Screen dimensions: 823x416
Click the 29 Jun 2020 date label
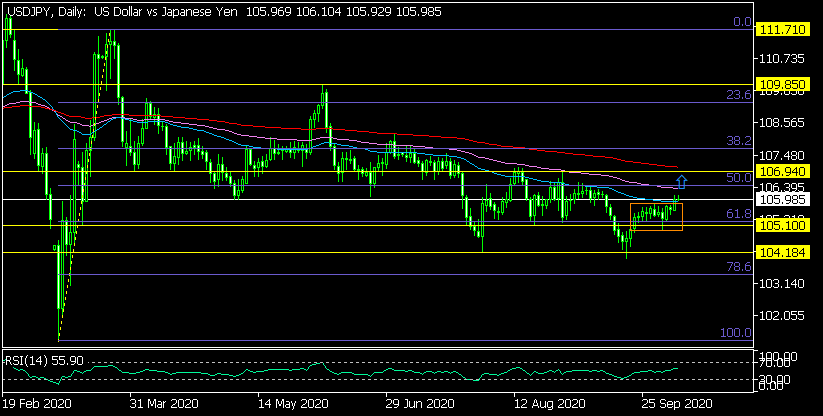[421, 404]
